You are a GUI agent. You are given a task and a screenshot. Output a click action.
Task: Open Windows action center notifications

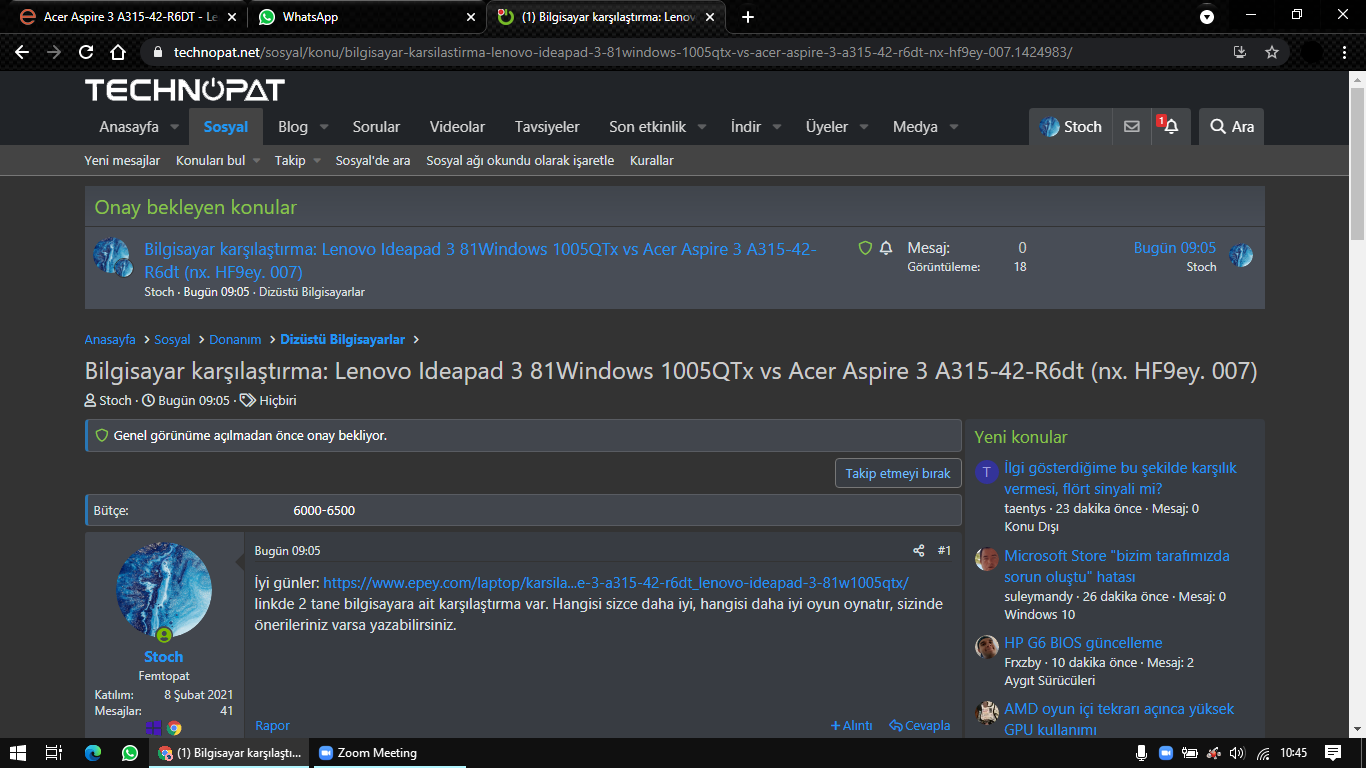pos(1333,753)
